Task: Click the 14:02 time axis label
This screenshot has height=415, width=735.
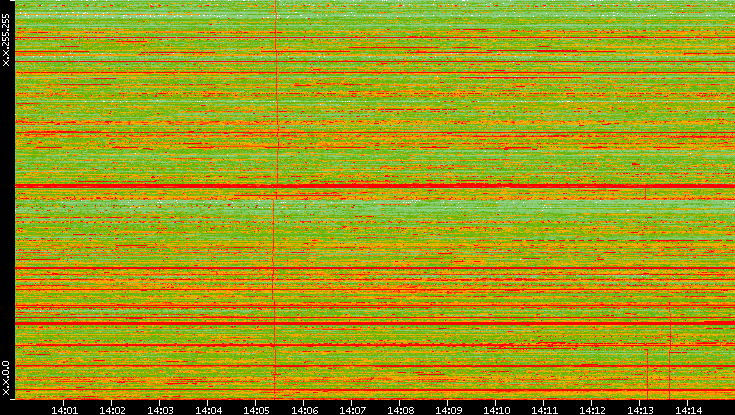Action: [x=112, y=410]
